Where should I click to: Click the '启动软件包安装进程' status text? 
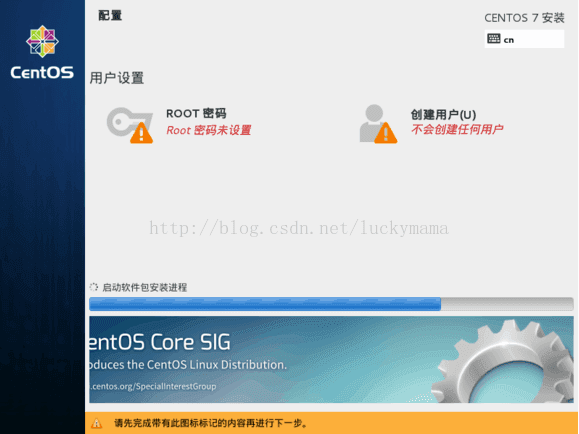tap(144, 287)
